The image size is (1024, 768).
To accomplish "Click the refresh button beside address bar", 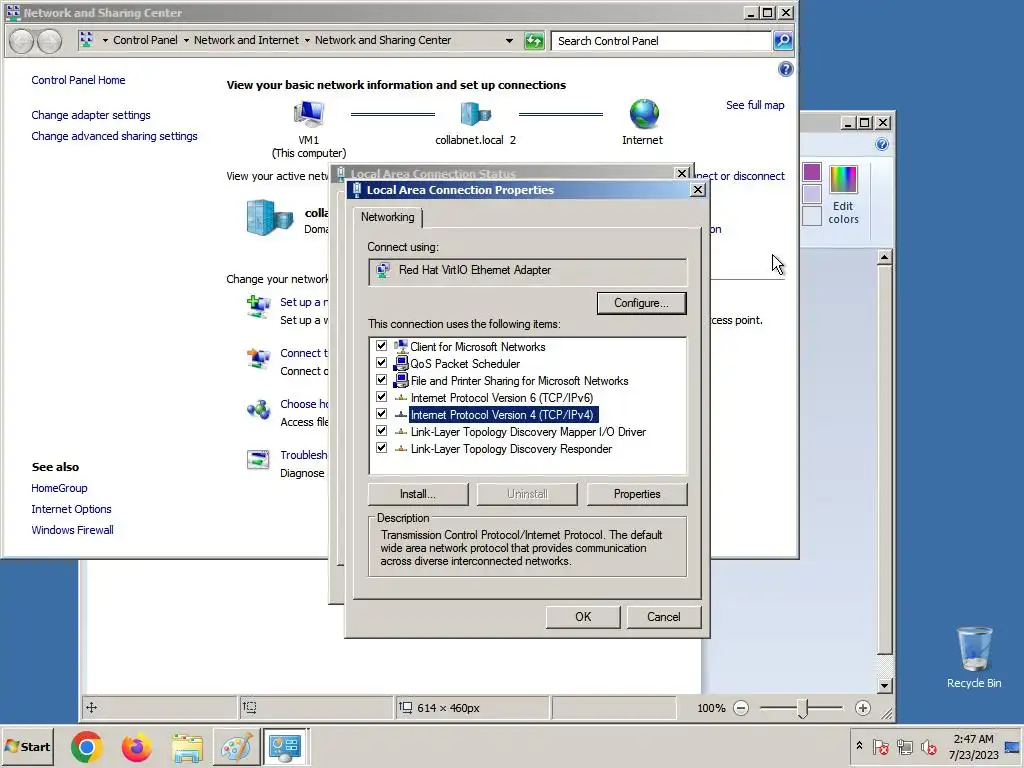I will (x=534, y=40).
